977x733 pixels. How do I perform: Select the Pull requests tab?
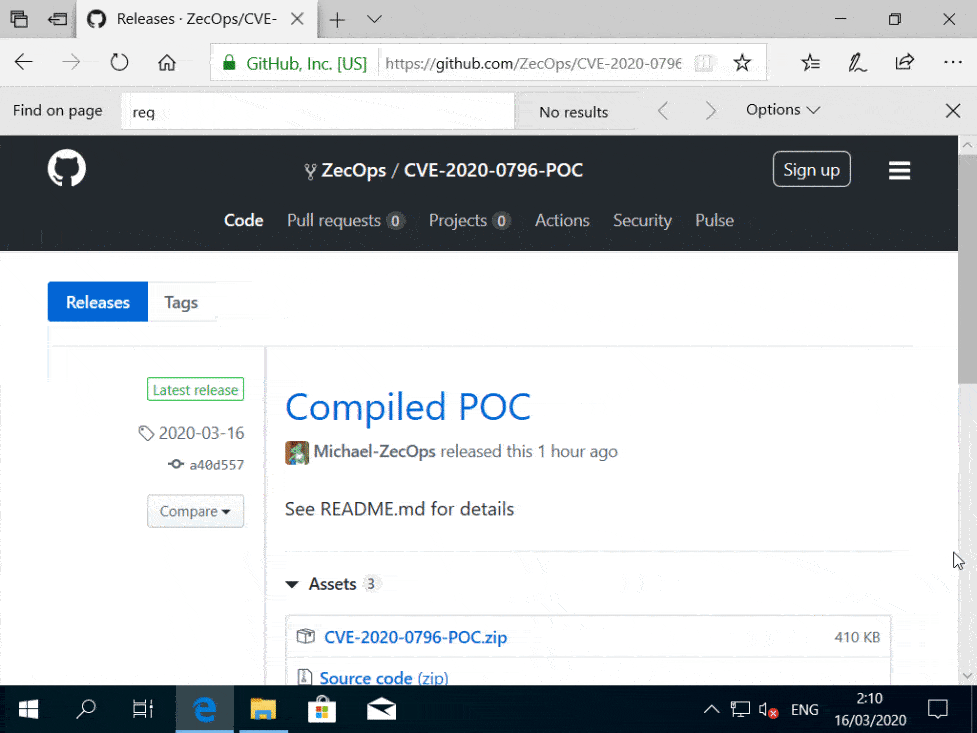click(x=346, y=220)
